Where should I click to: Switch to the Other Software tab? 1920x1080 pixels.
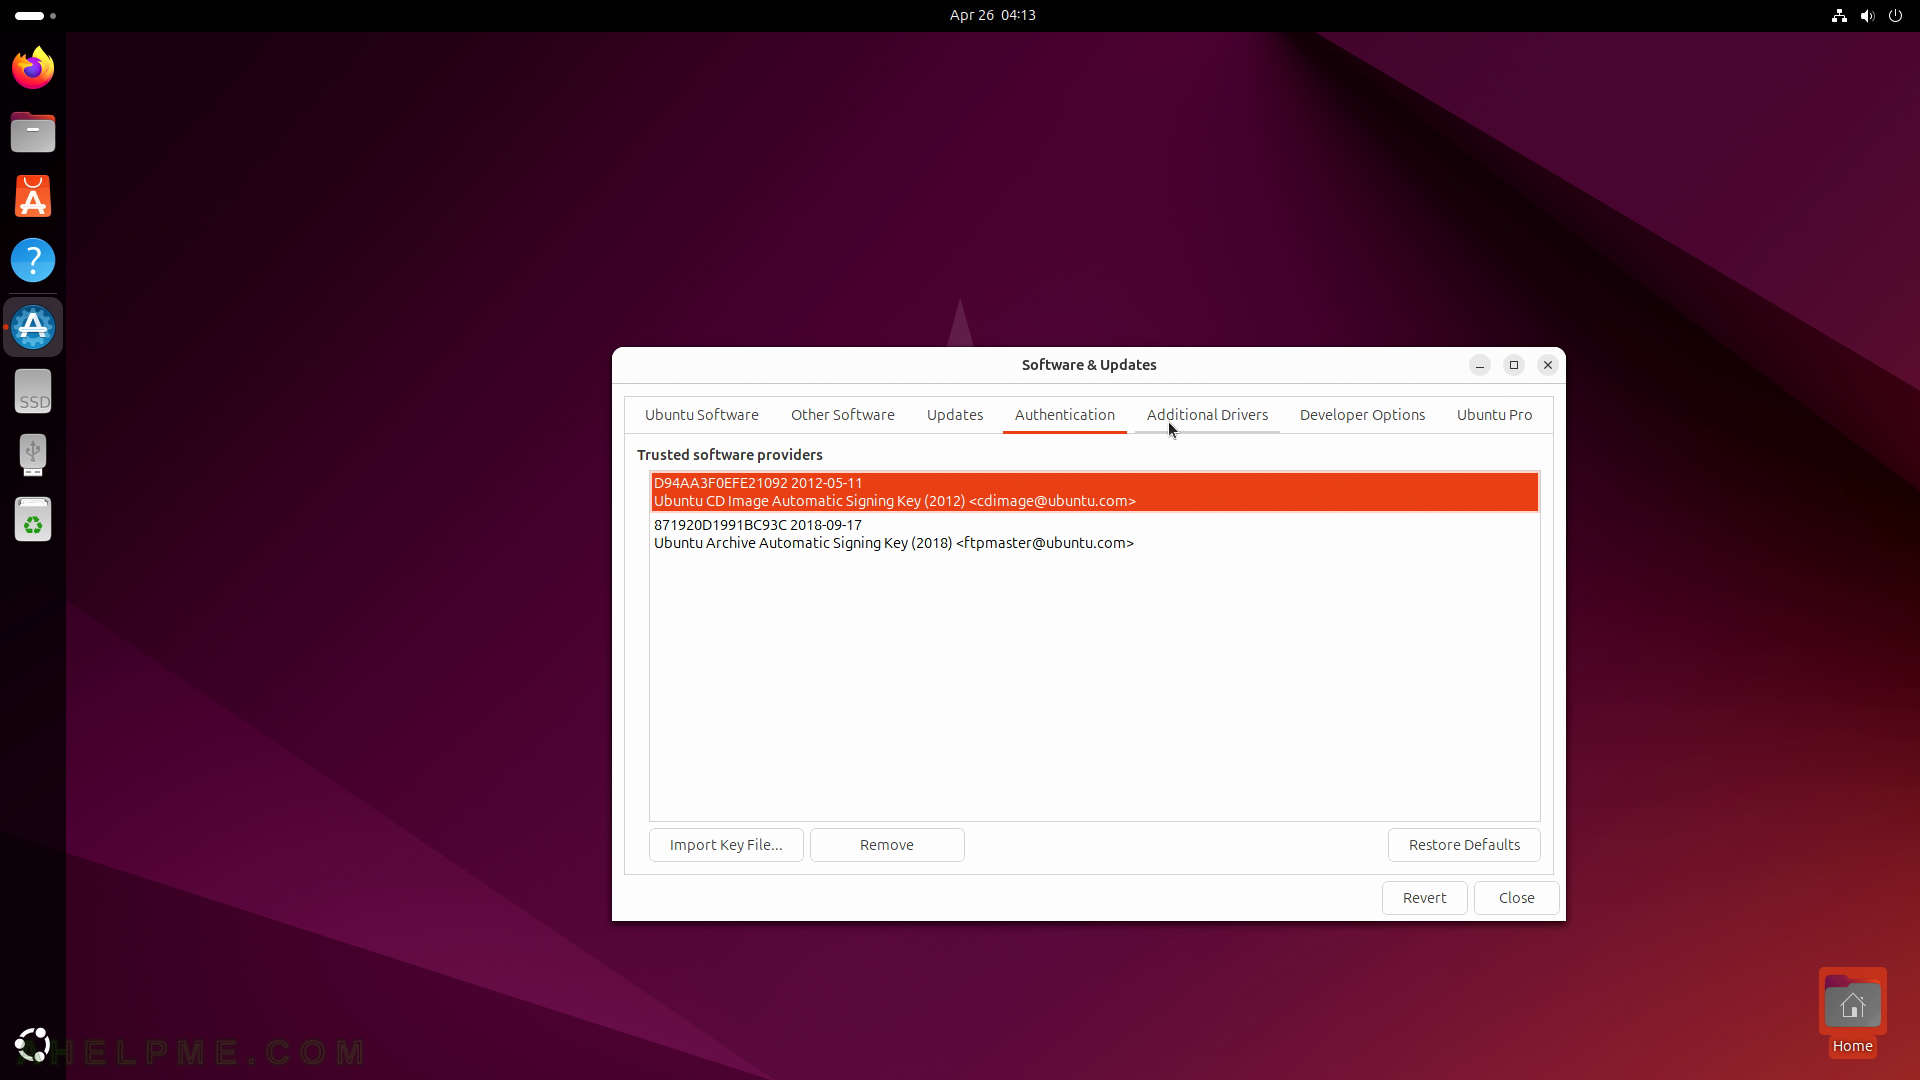843,415
